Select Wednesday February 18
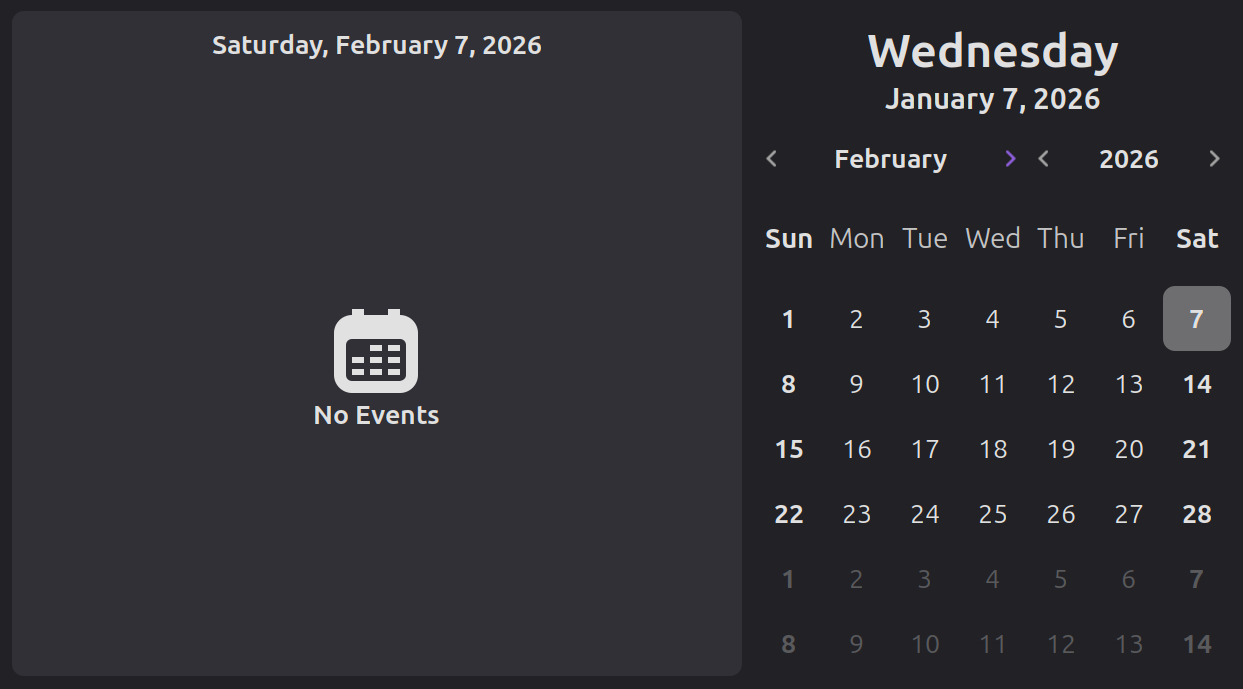 [993, 449]
